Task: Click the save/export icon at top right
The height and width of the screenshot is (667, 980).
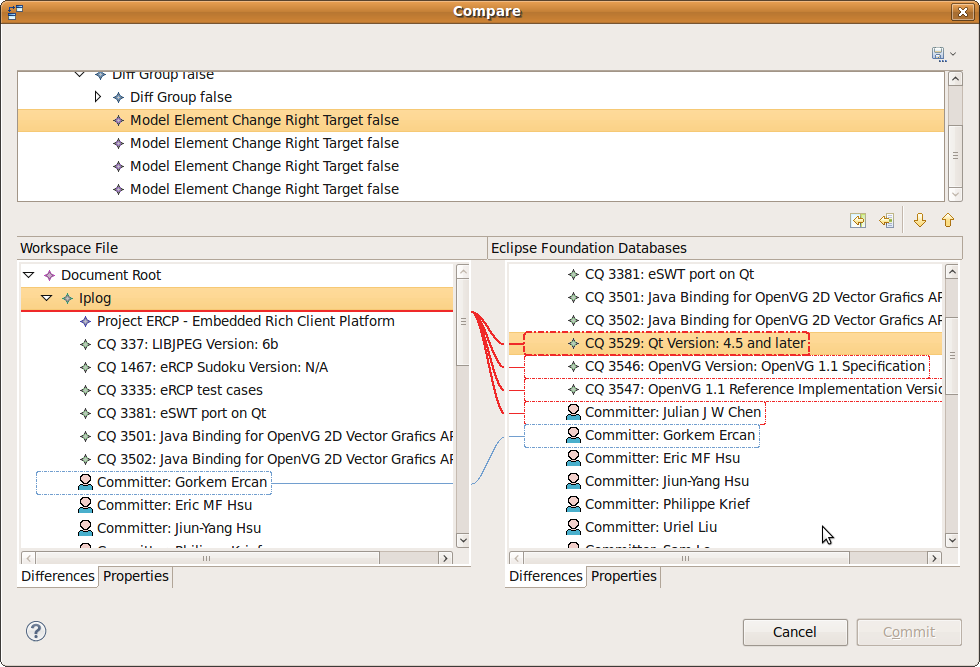Action: click(x=938, y=54)
